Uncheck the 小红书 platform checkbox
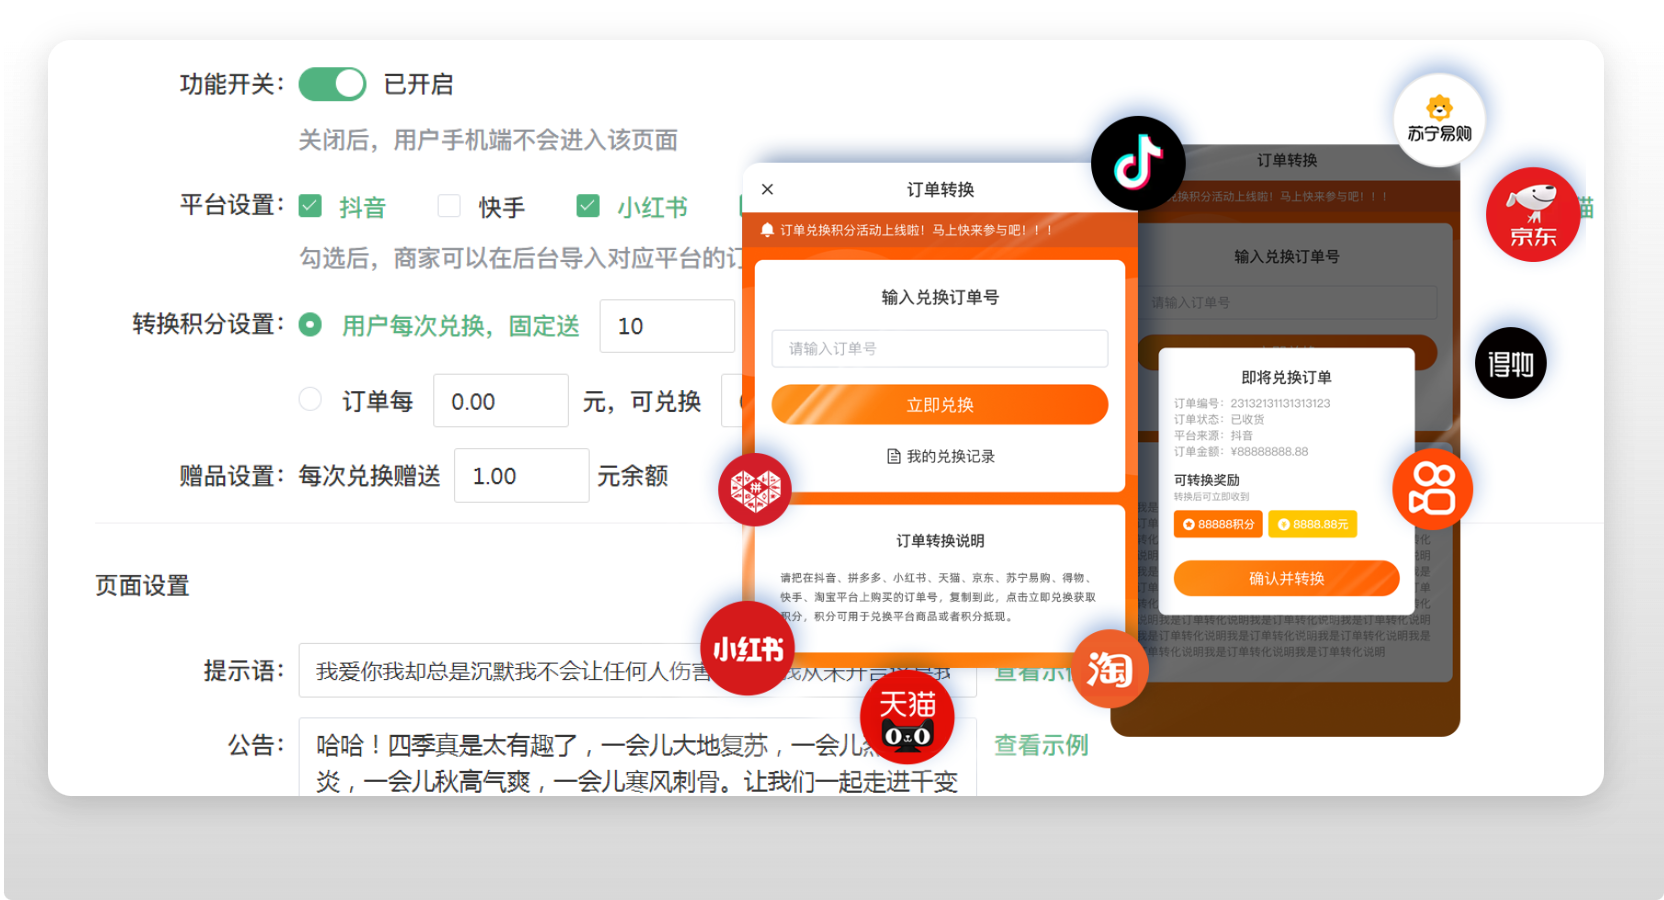The height and width of the screenshot is (900, 1664). click(x=588, y=206)
